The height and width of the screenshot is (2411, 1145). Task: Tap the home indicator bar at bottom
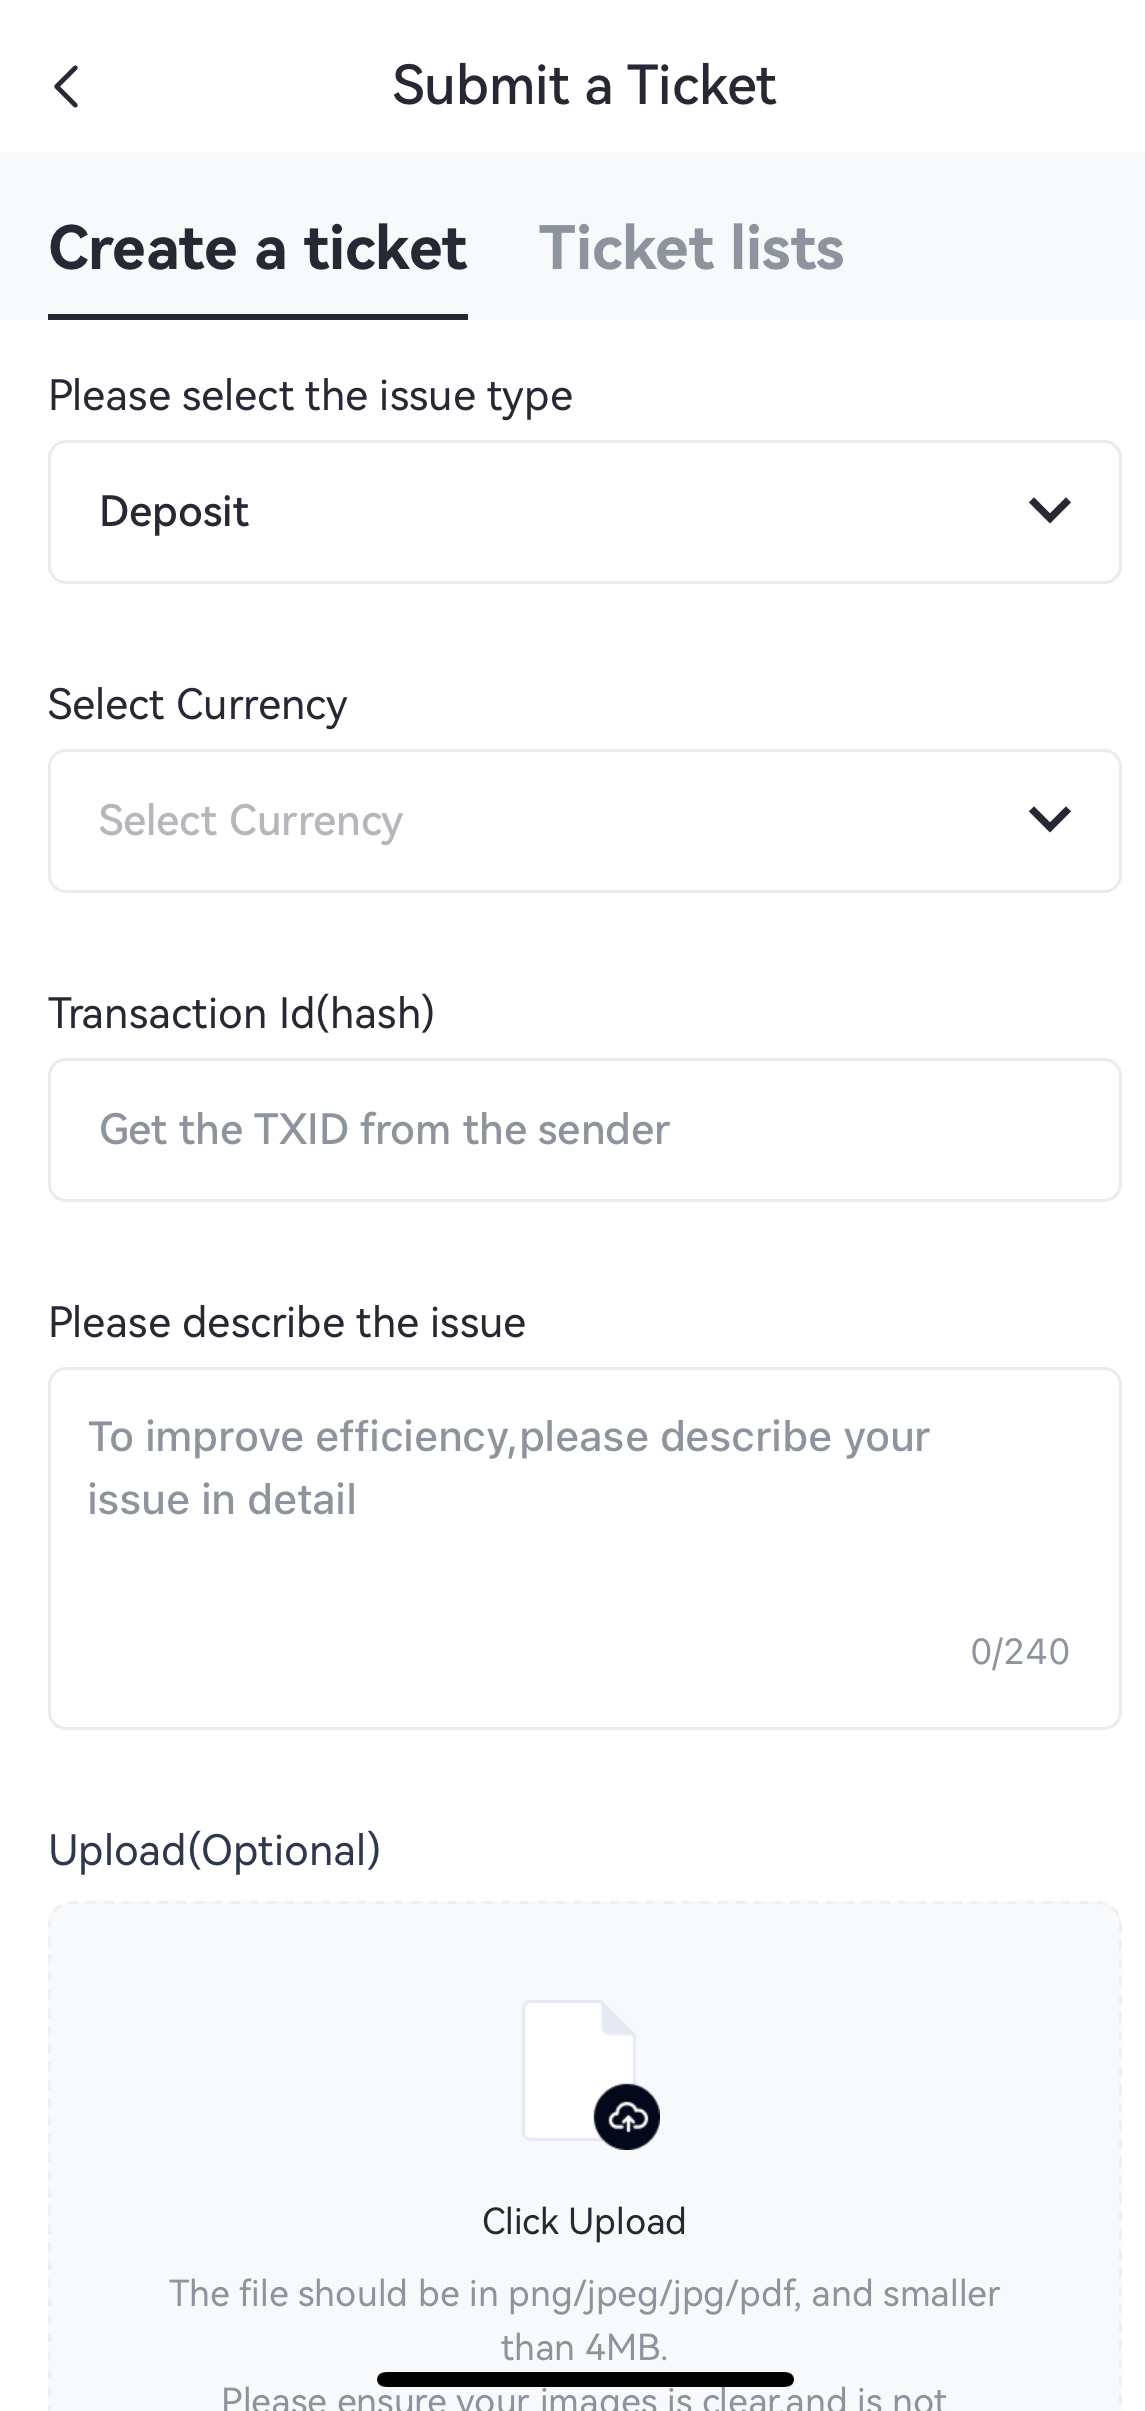(585, 2379)
